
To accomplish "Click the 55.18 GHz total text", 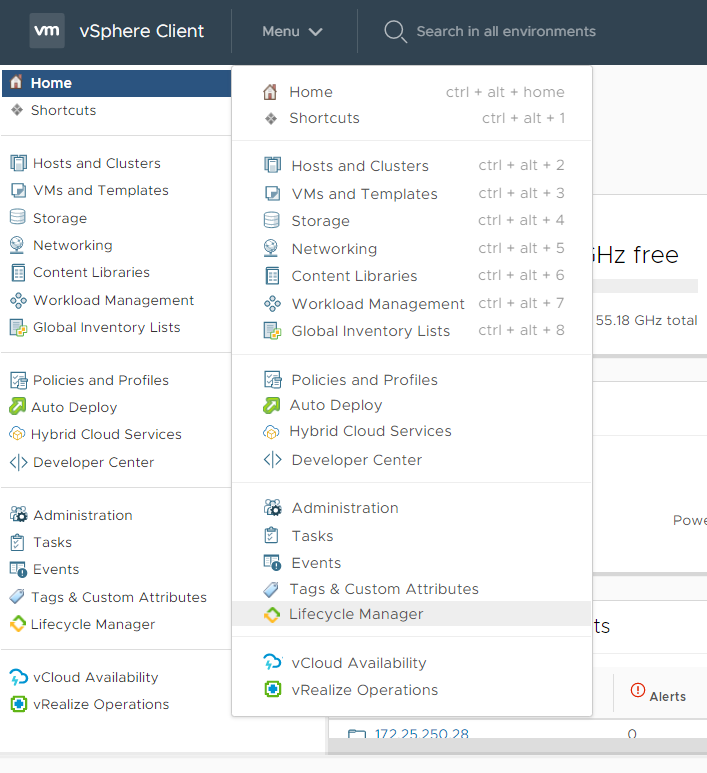I will (x=646, y=320).
